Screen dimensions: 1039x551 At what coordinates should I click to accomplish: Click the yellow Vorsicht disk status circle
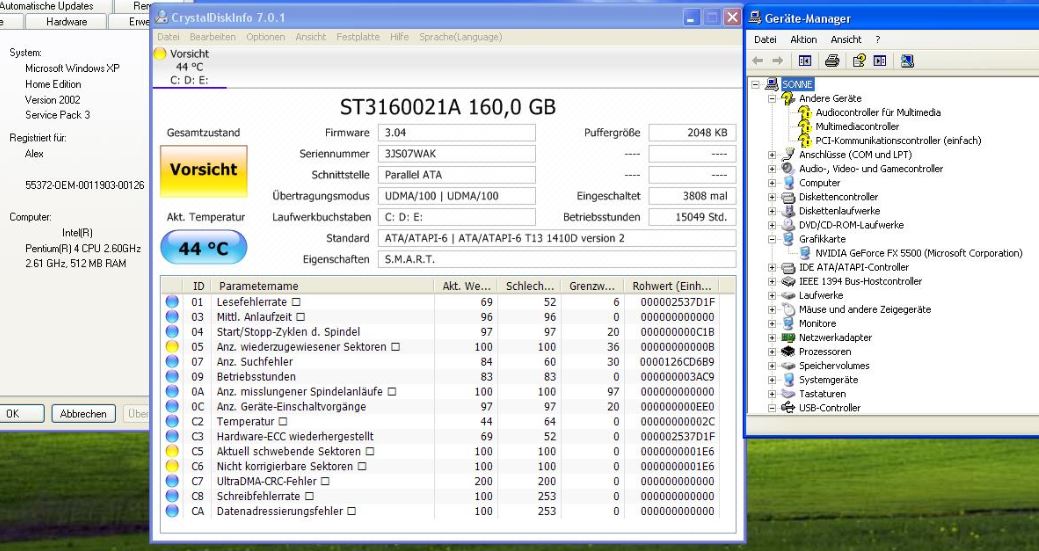160,54
